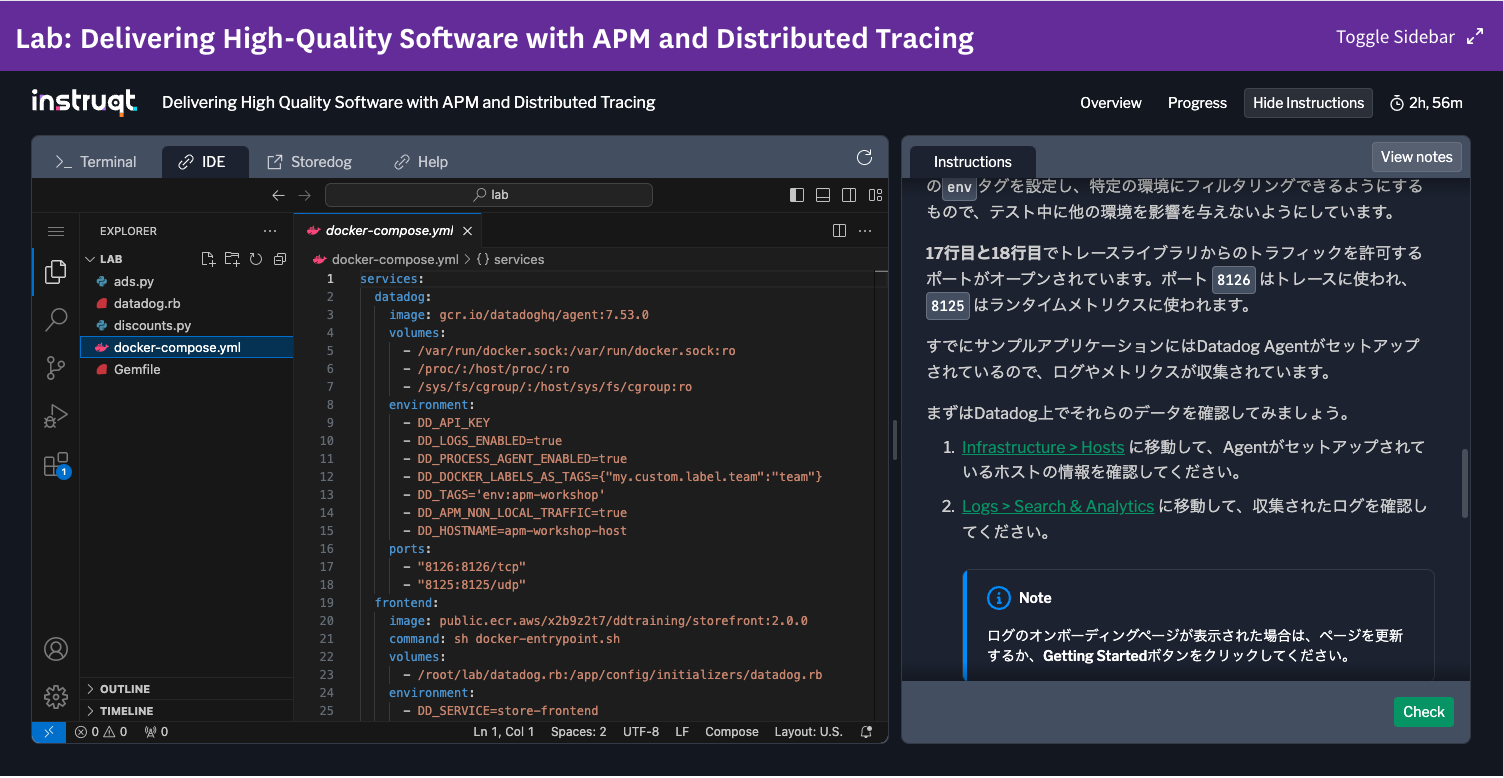
Task: Open Explorer Views and More Actions menu
Action: click(x=270, y=231)
